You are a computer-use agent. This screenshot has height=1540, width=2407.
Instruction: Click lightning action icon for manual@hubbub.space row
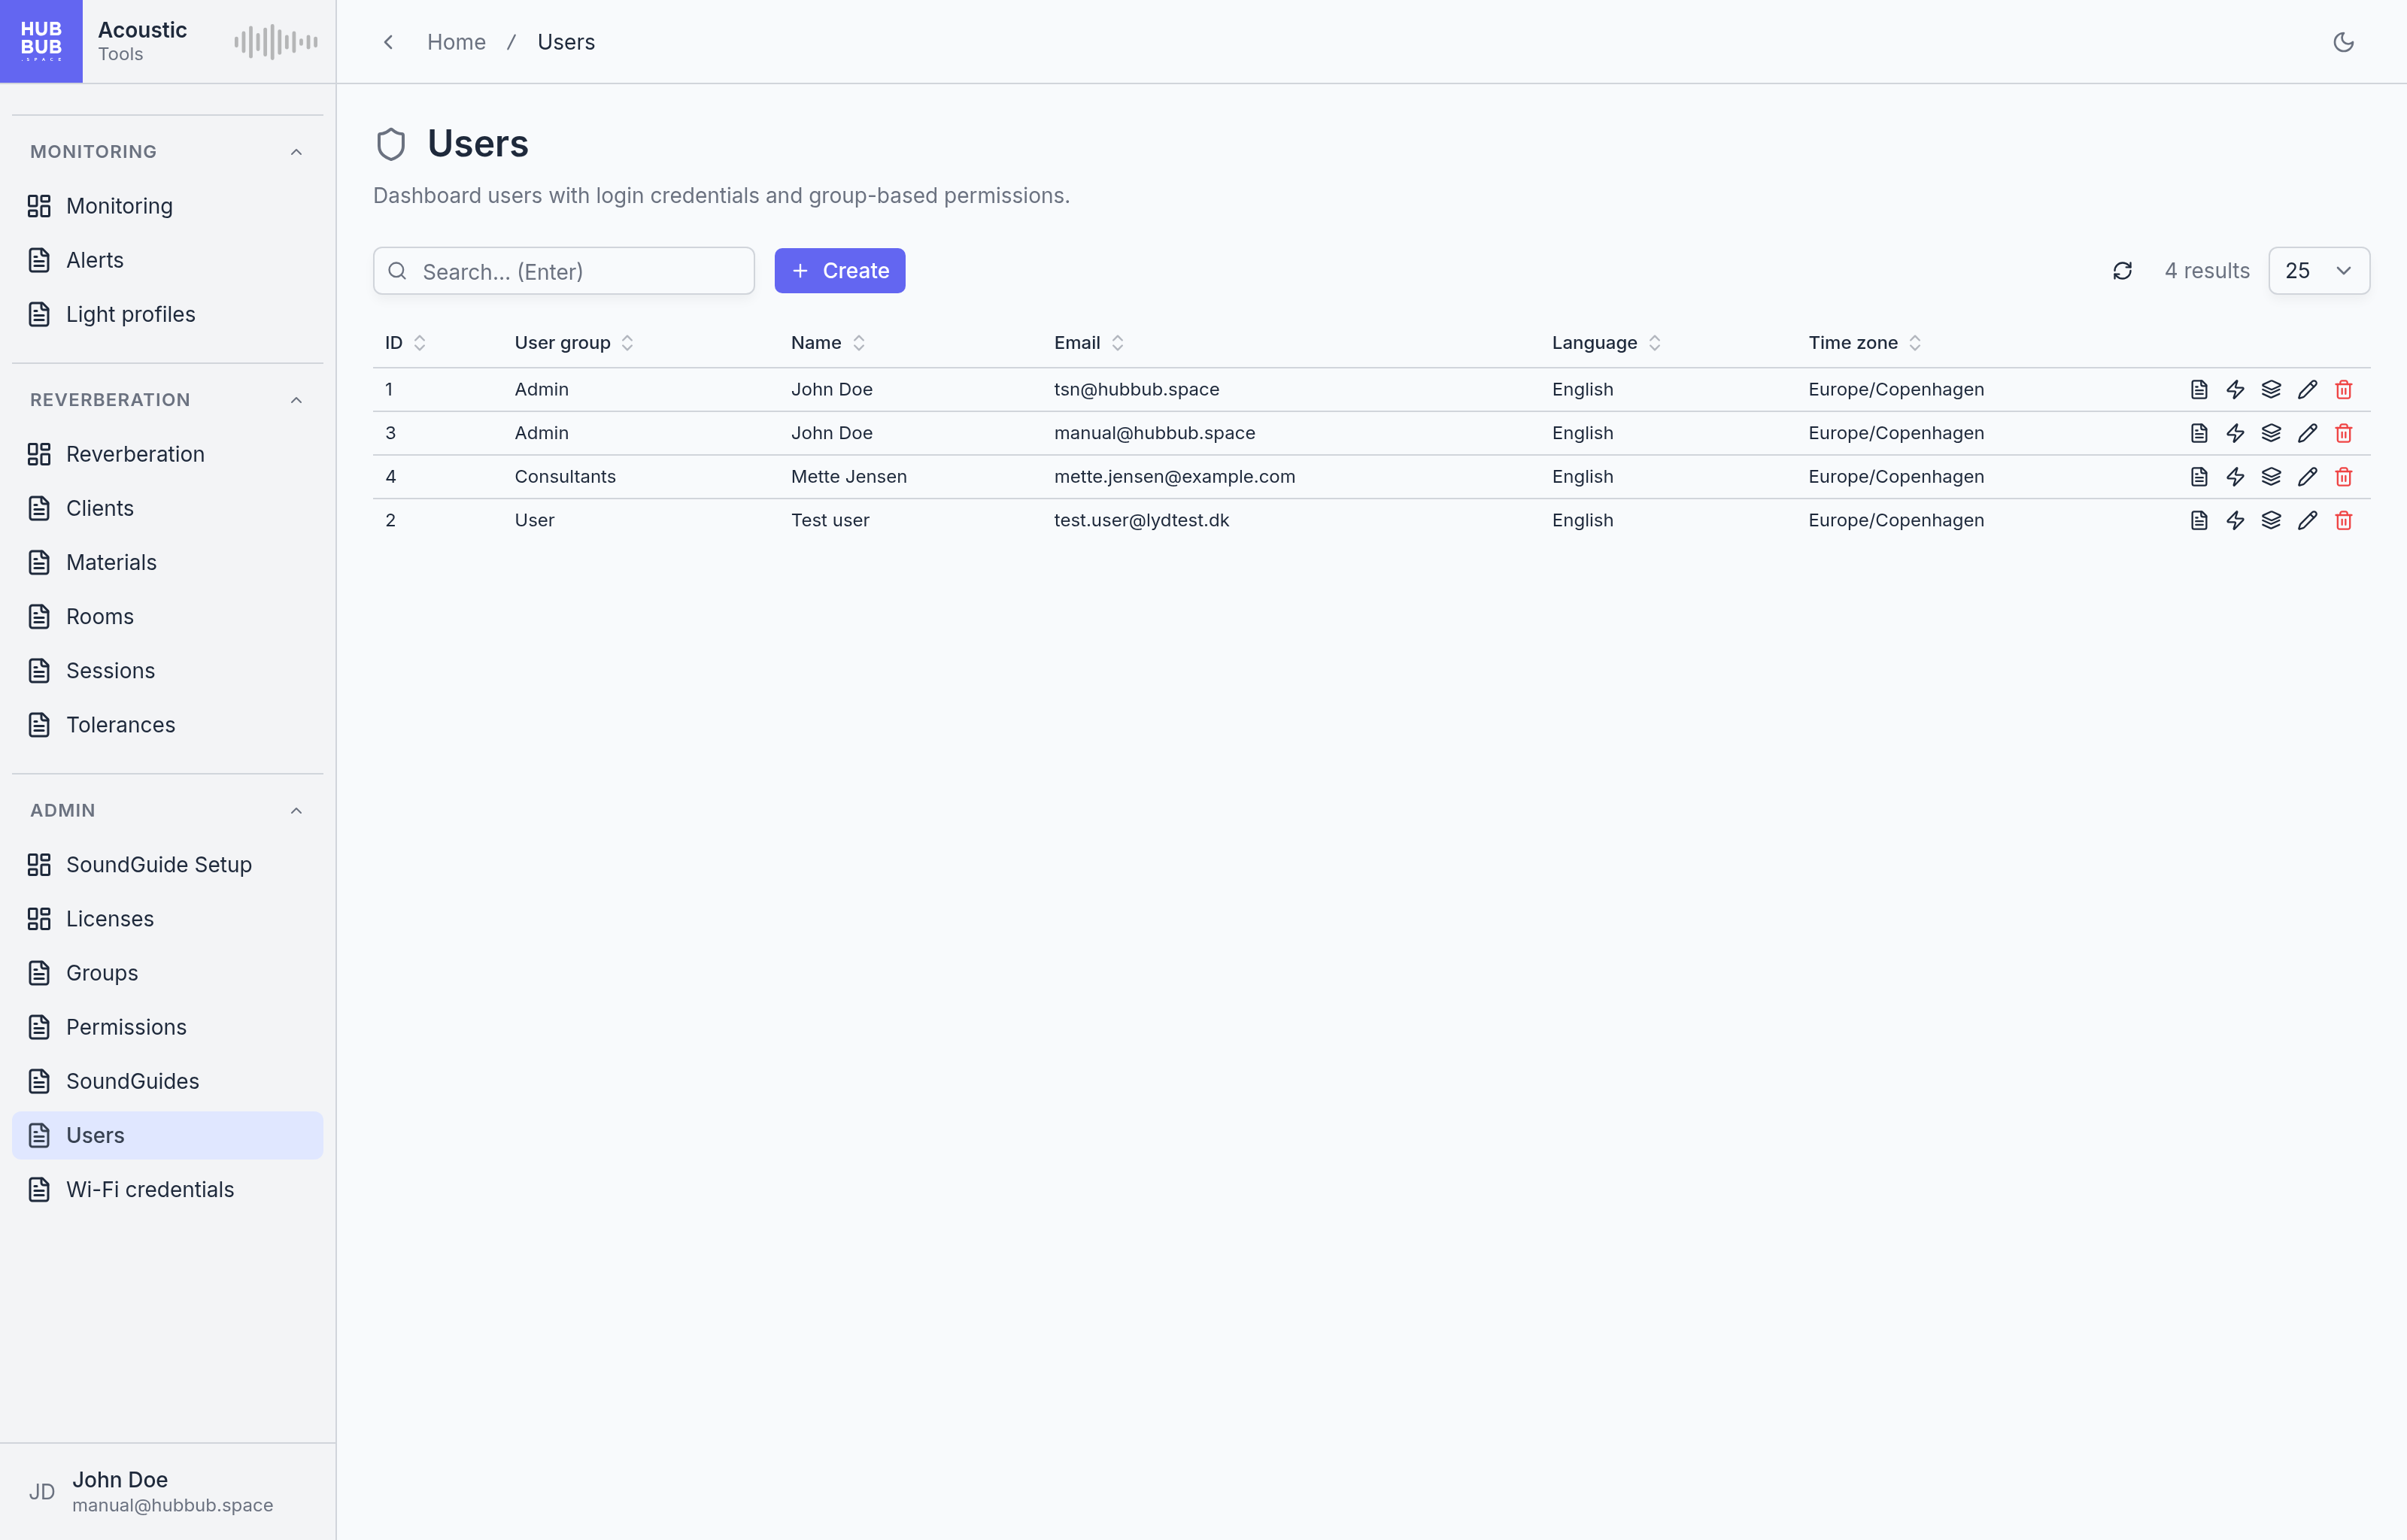click(x=2235, y=433)
